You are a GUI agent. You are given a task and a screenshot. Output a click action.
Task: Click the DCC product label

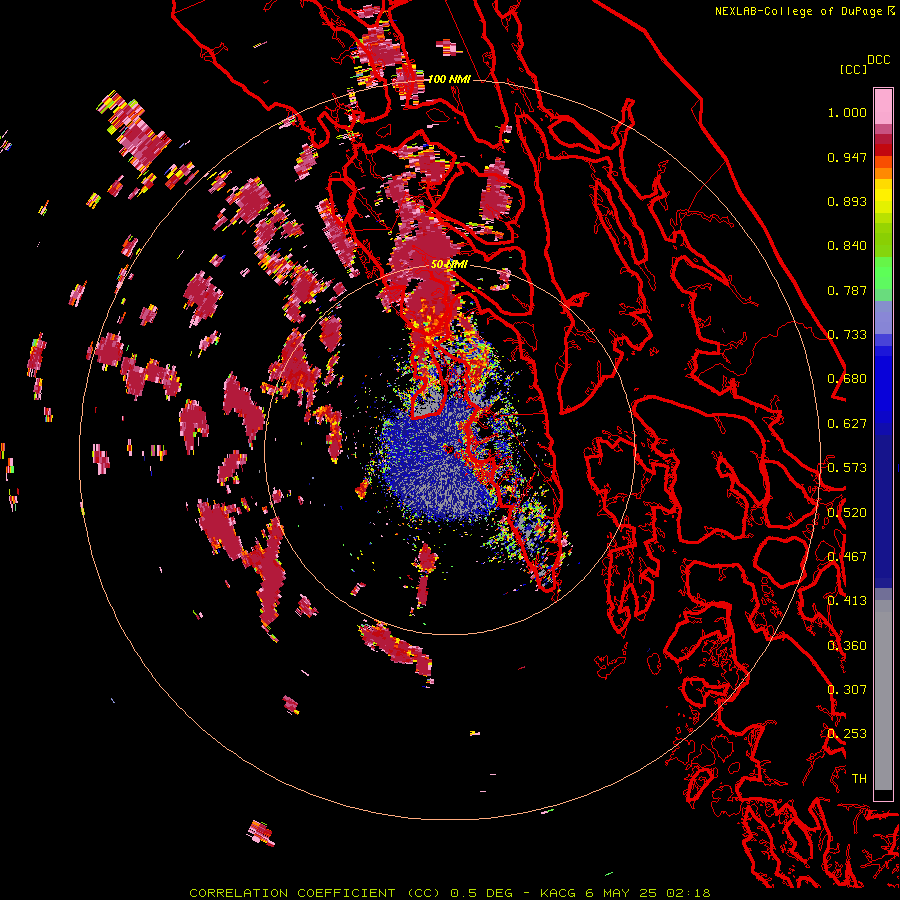point(878,60)
